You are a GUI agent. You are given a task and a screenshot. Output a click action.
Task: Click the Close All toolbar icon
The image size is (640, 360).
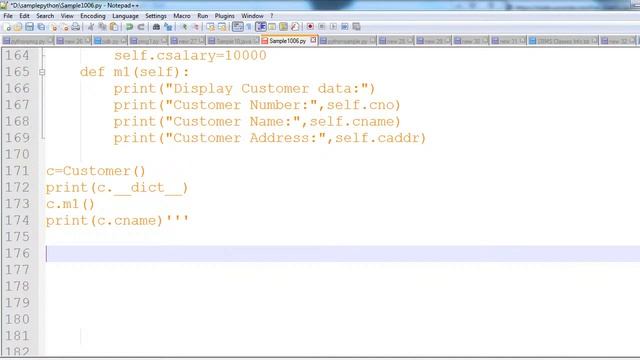(65, 27)
